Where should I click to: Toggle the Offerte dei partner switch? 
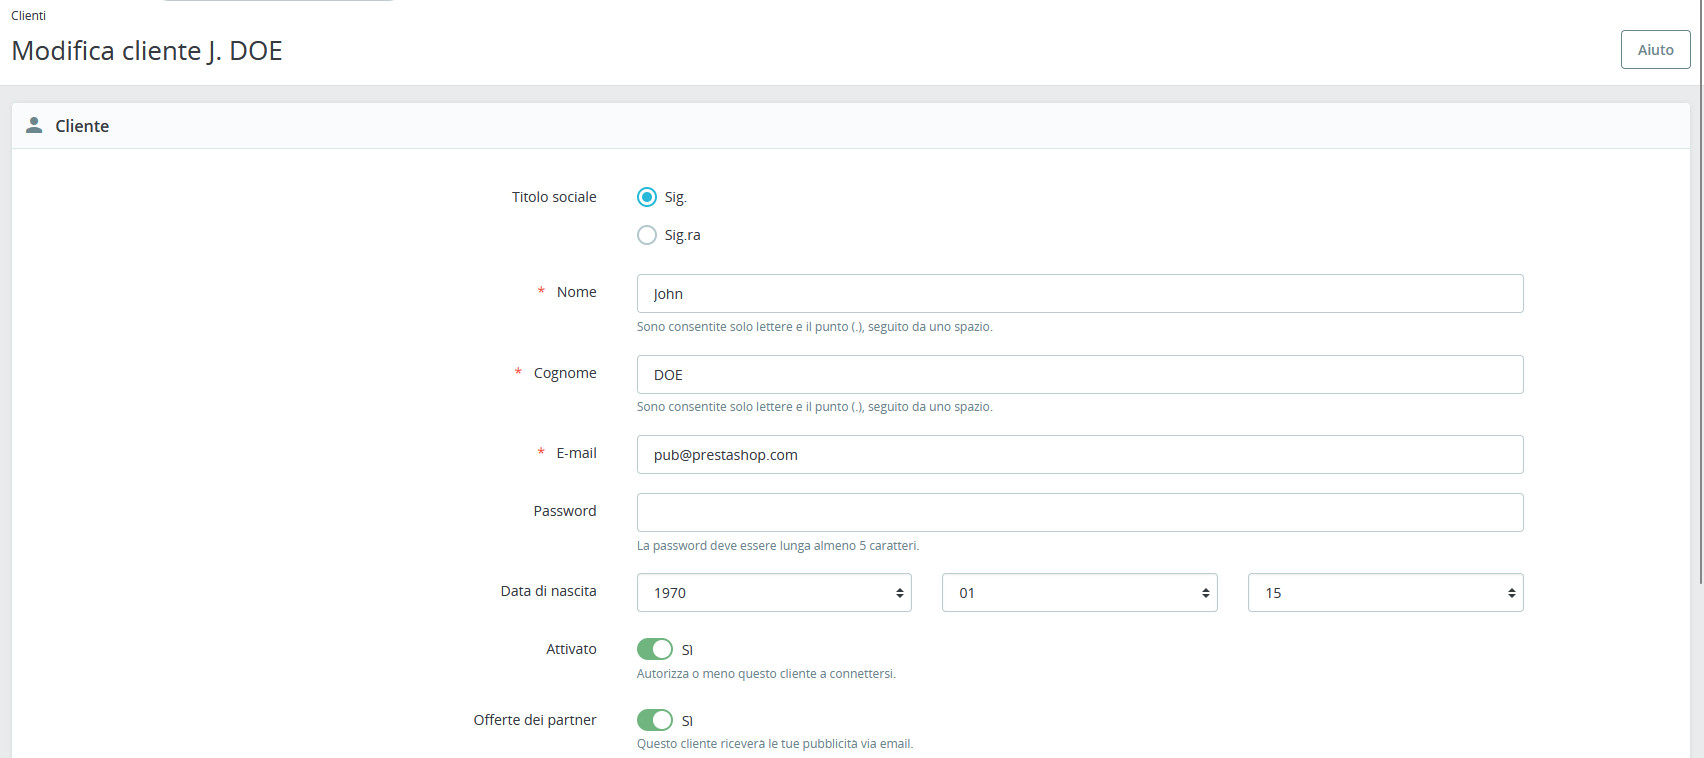coord(655,720)
